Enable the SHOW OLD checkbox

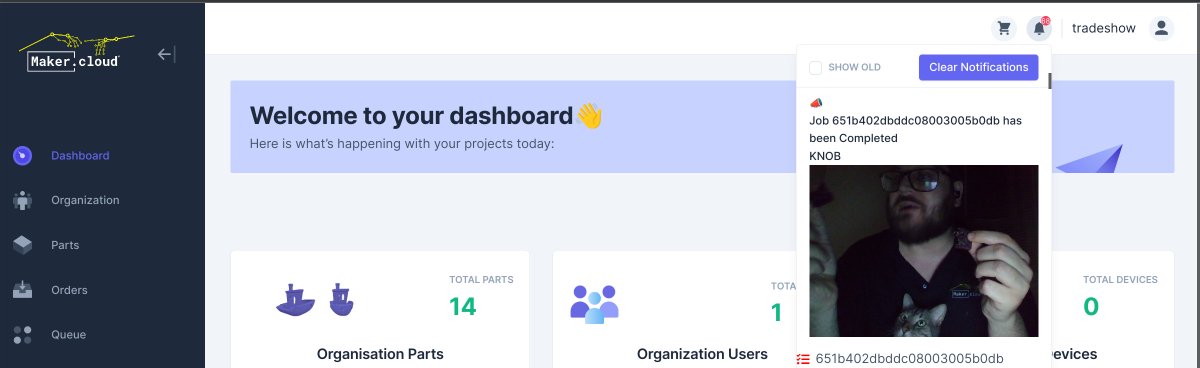coord(815,67)
